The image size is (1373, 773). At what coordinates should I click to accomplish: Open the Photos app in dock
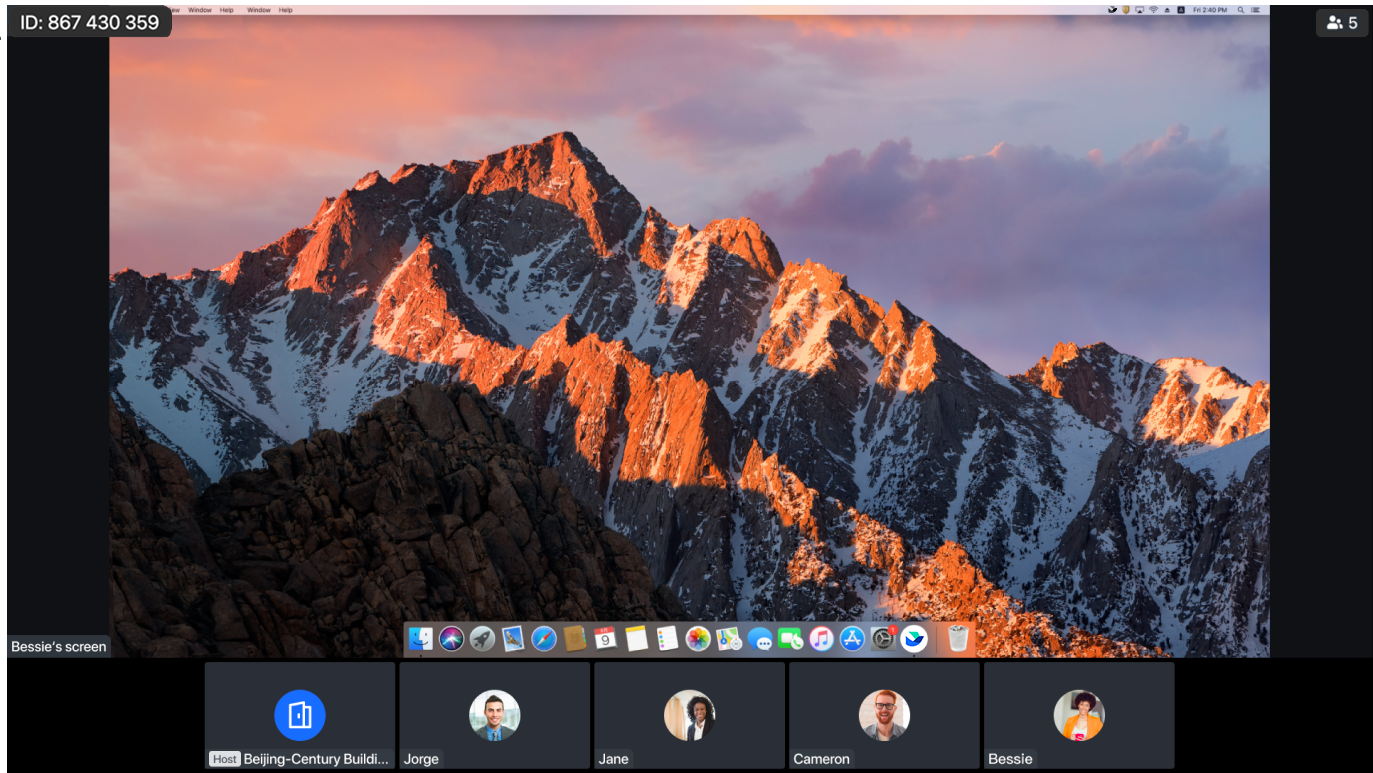pyautogui.click(x=698, y=638)
